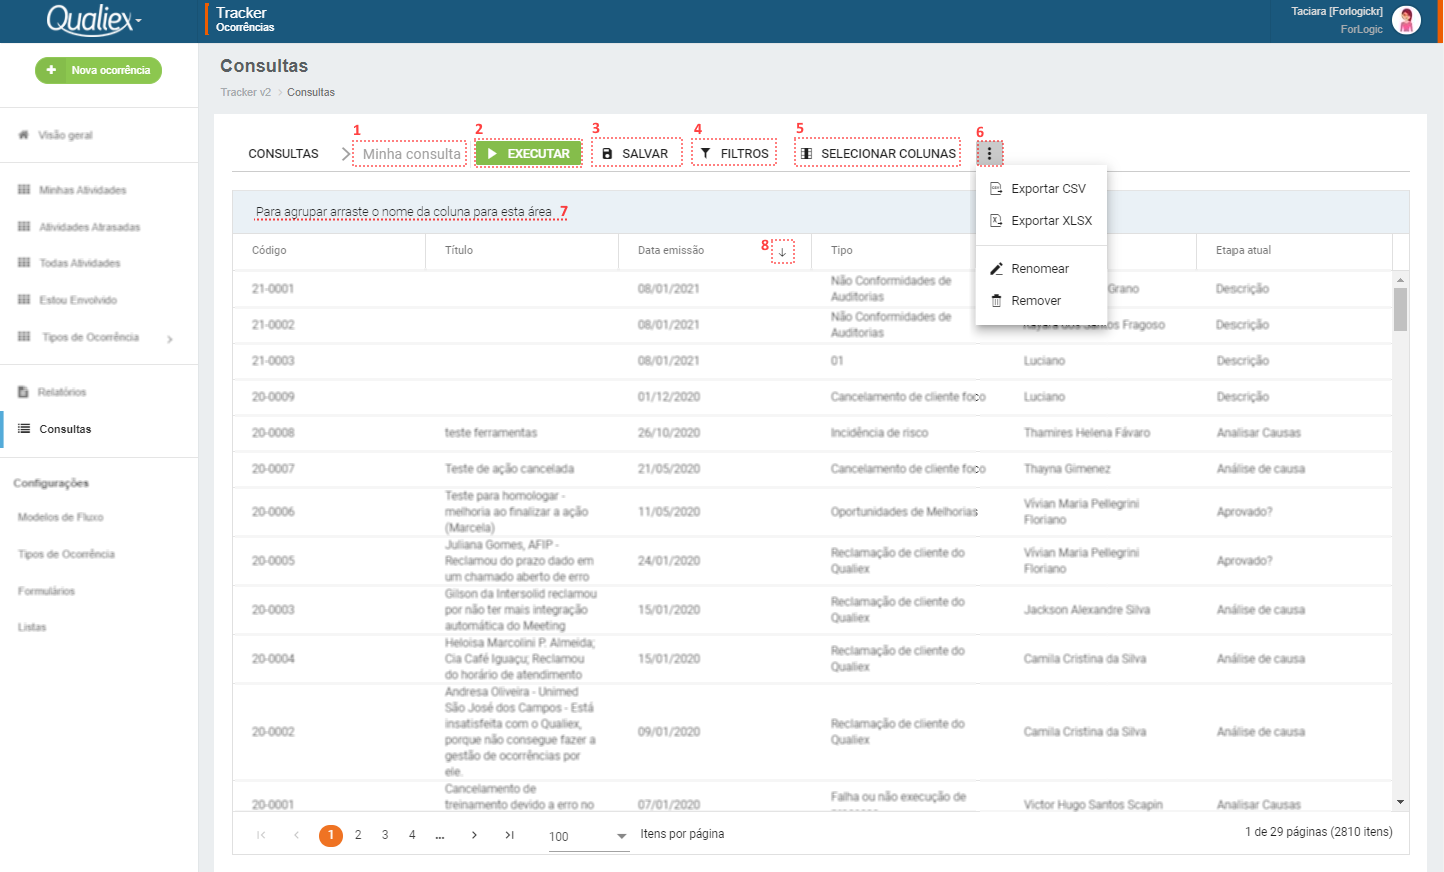Toggle sort arrow on Data emissão column

coord(783,252)
